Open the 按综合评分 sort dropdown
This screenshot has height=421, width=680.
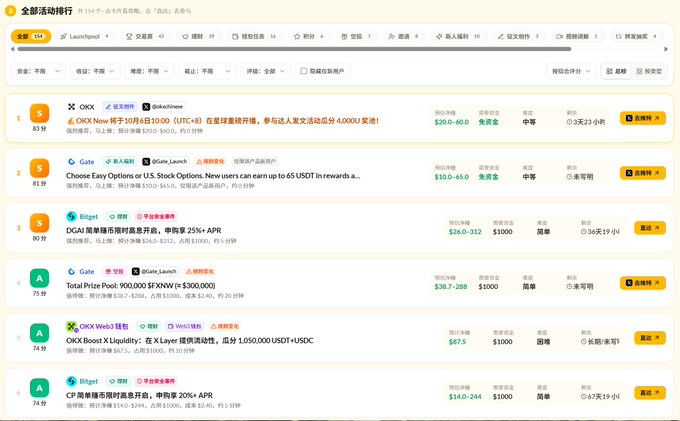tap(571, 71)
